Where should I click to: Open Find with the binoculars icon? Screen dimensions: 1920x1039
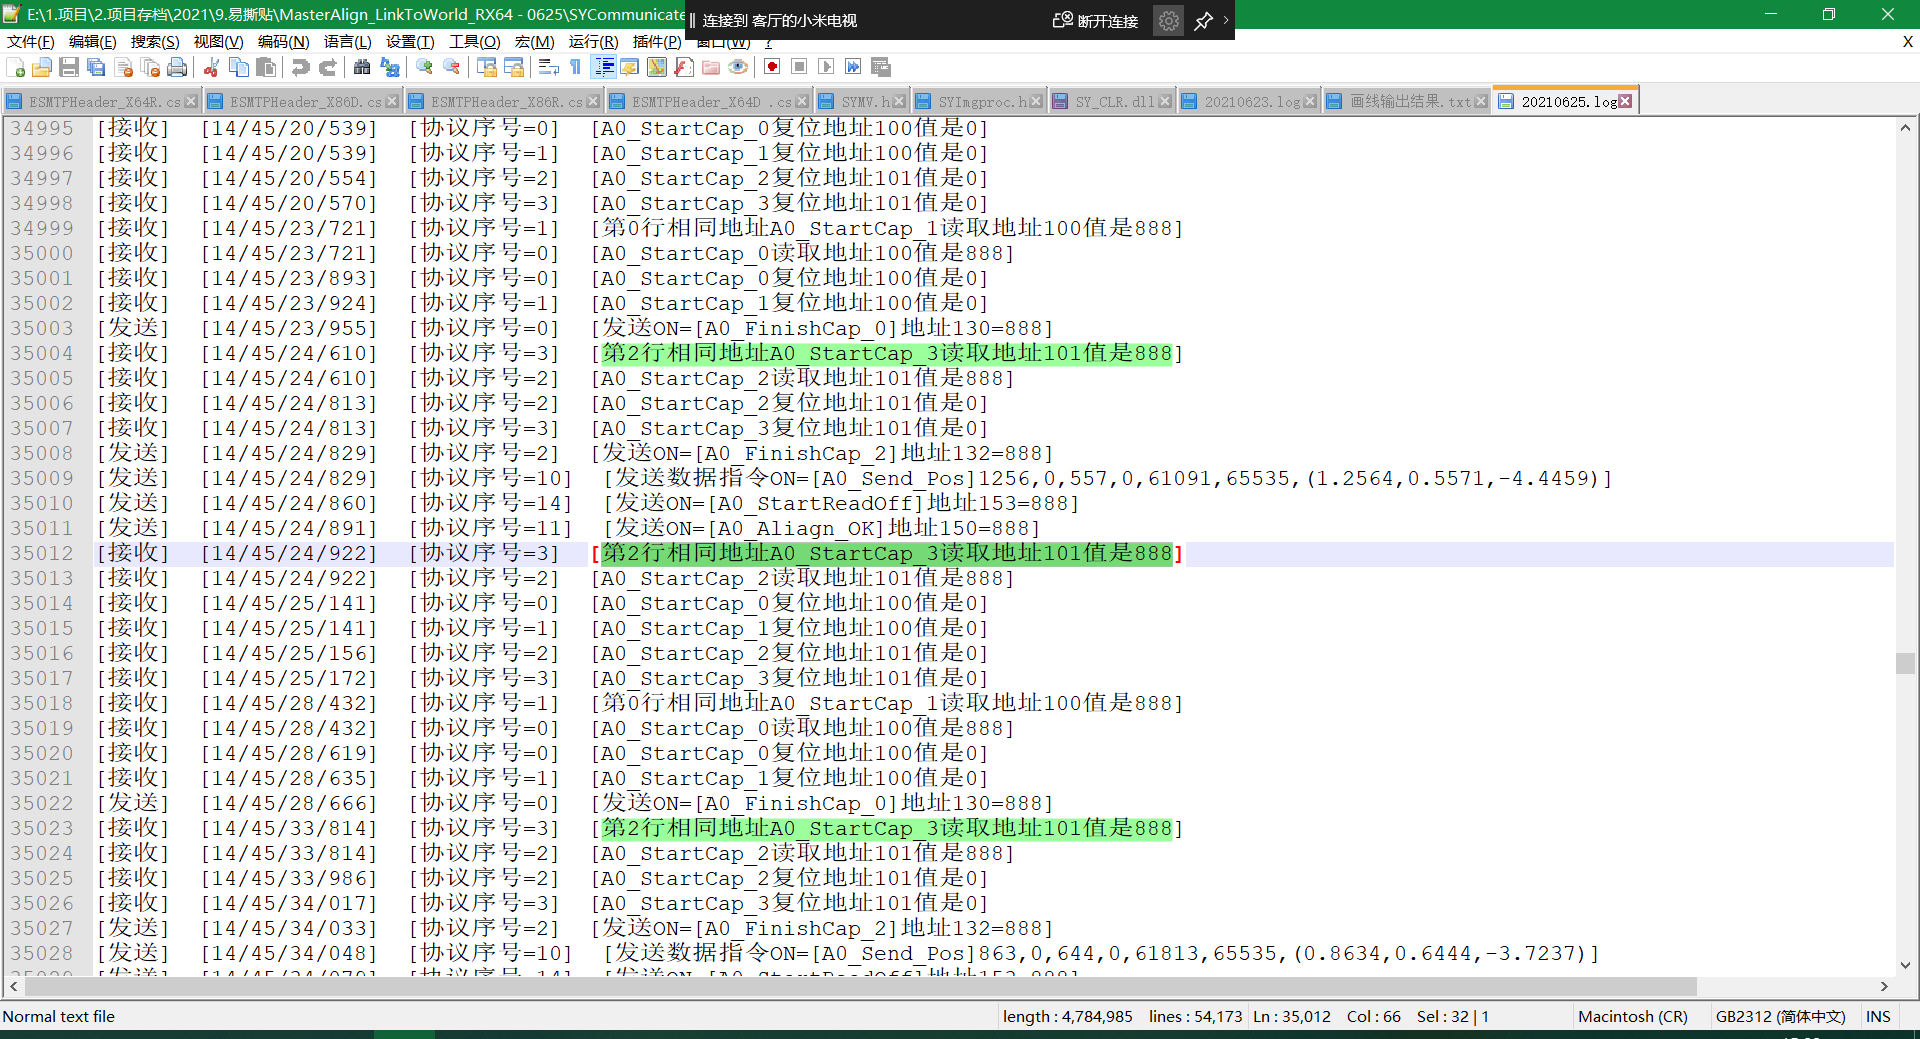click(362, 67)
